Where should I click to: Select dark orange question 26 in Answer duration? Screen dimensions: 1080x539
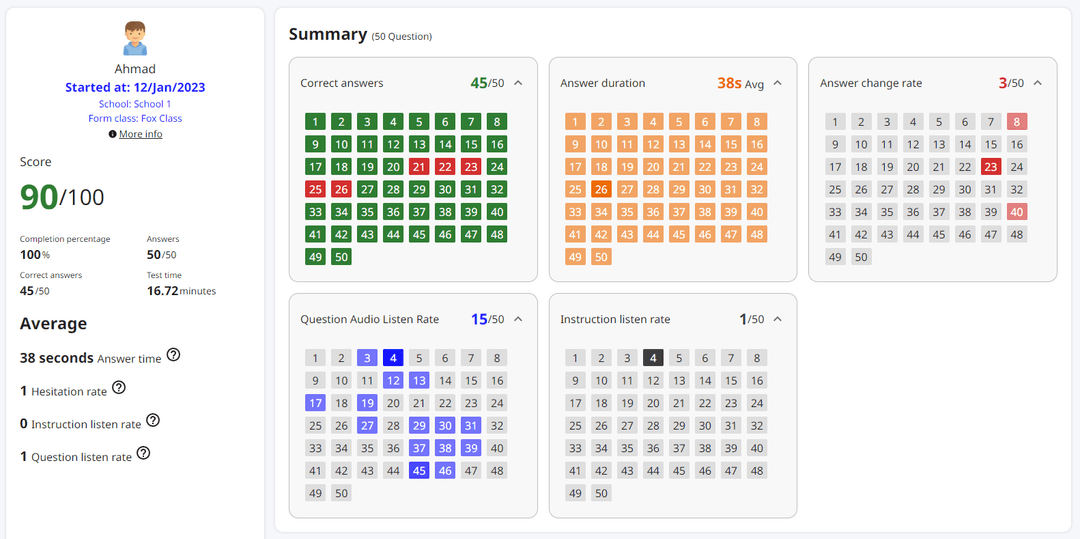[601, 189]
